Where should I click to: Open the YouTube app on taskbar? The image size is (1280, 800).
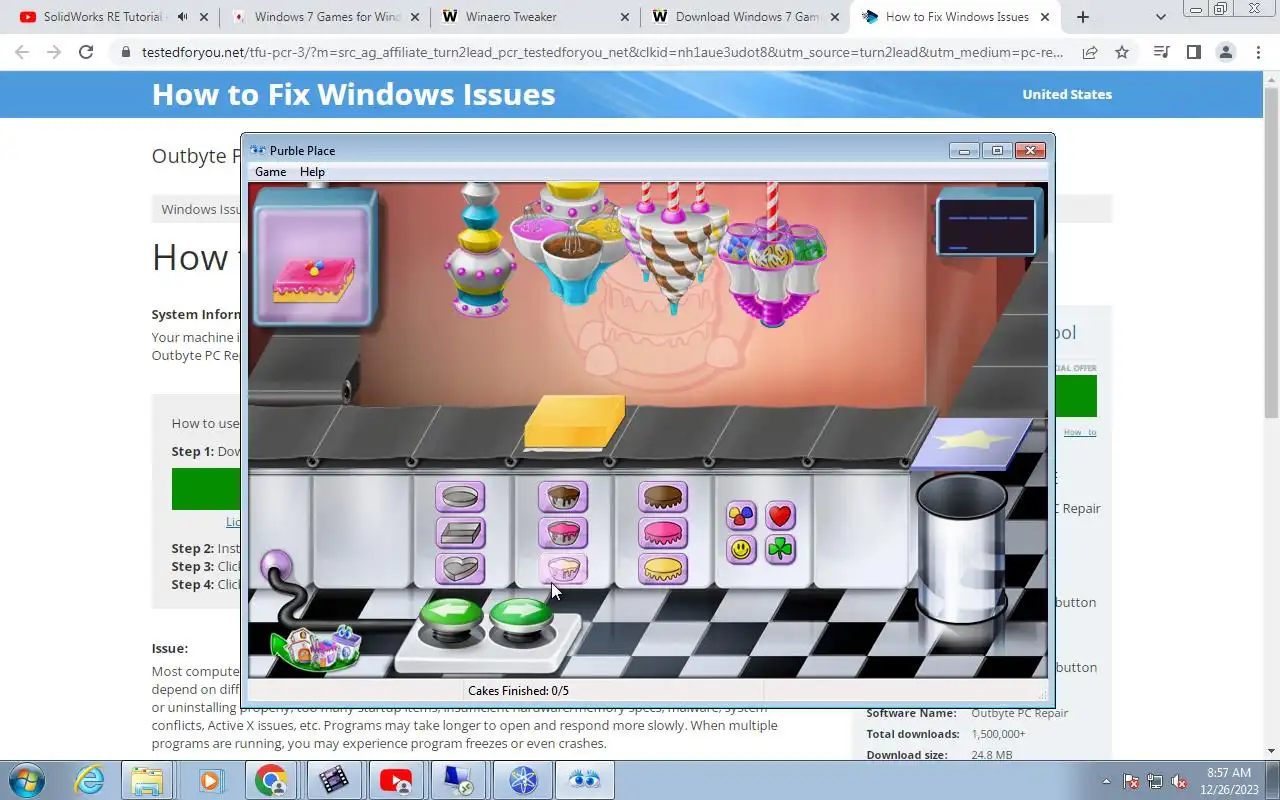[395, 780]
